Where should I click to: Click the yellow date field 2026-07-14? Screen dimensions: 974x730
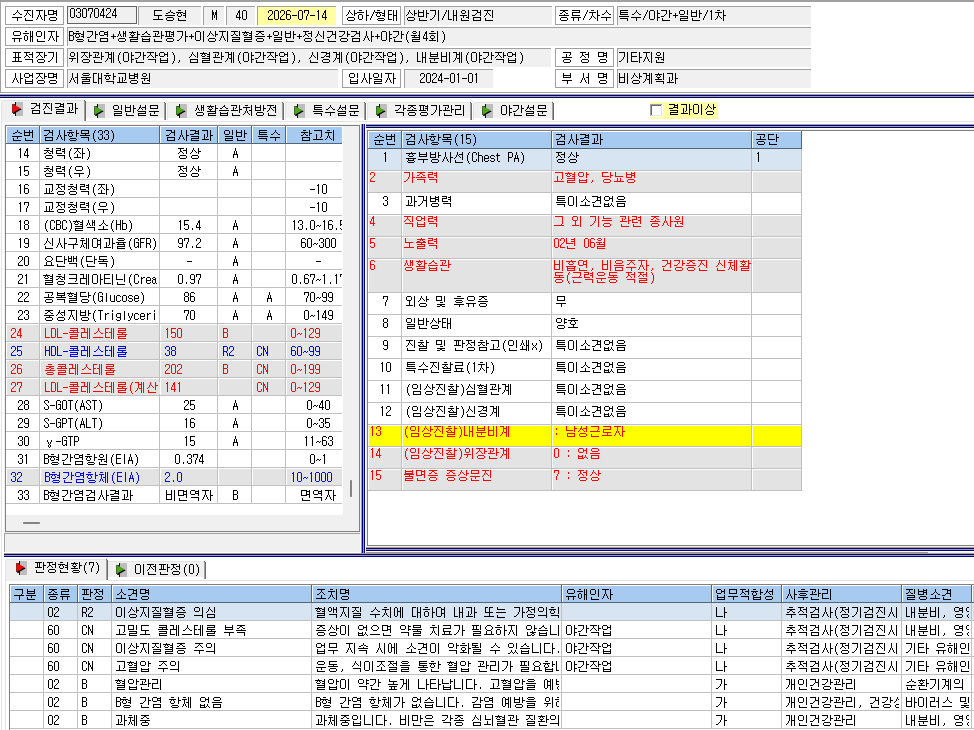297,16
